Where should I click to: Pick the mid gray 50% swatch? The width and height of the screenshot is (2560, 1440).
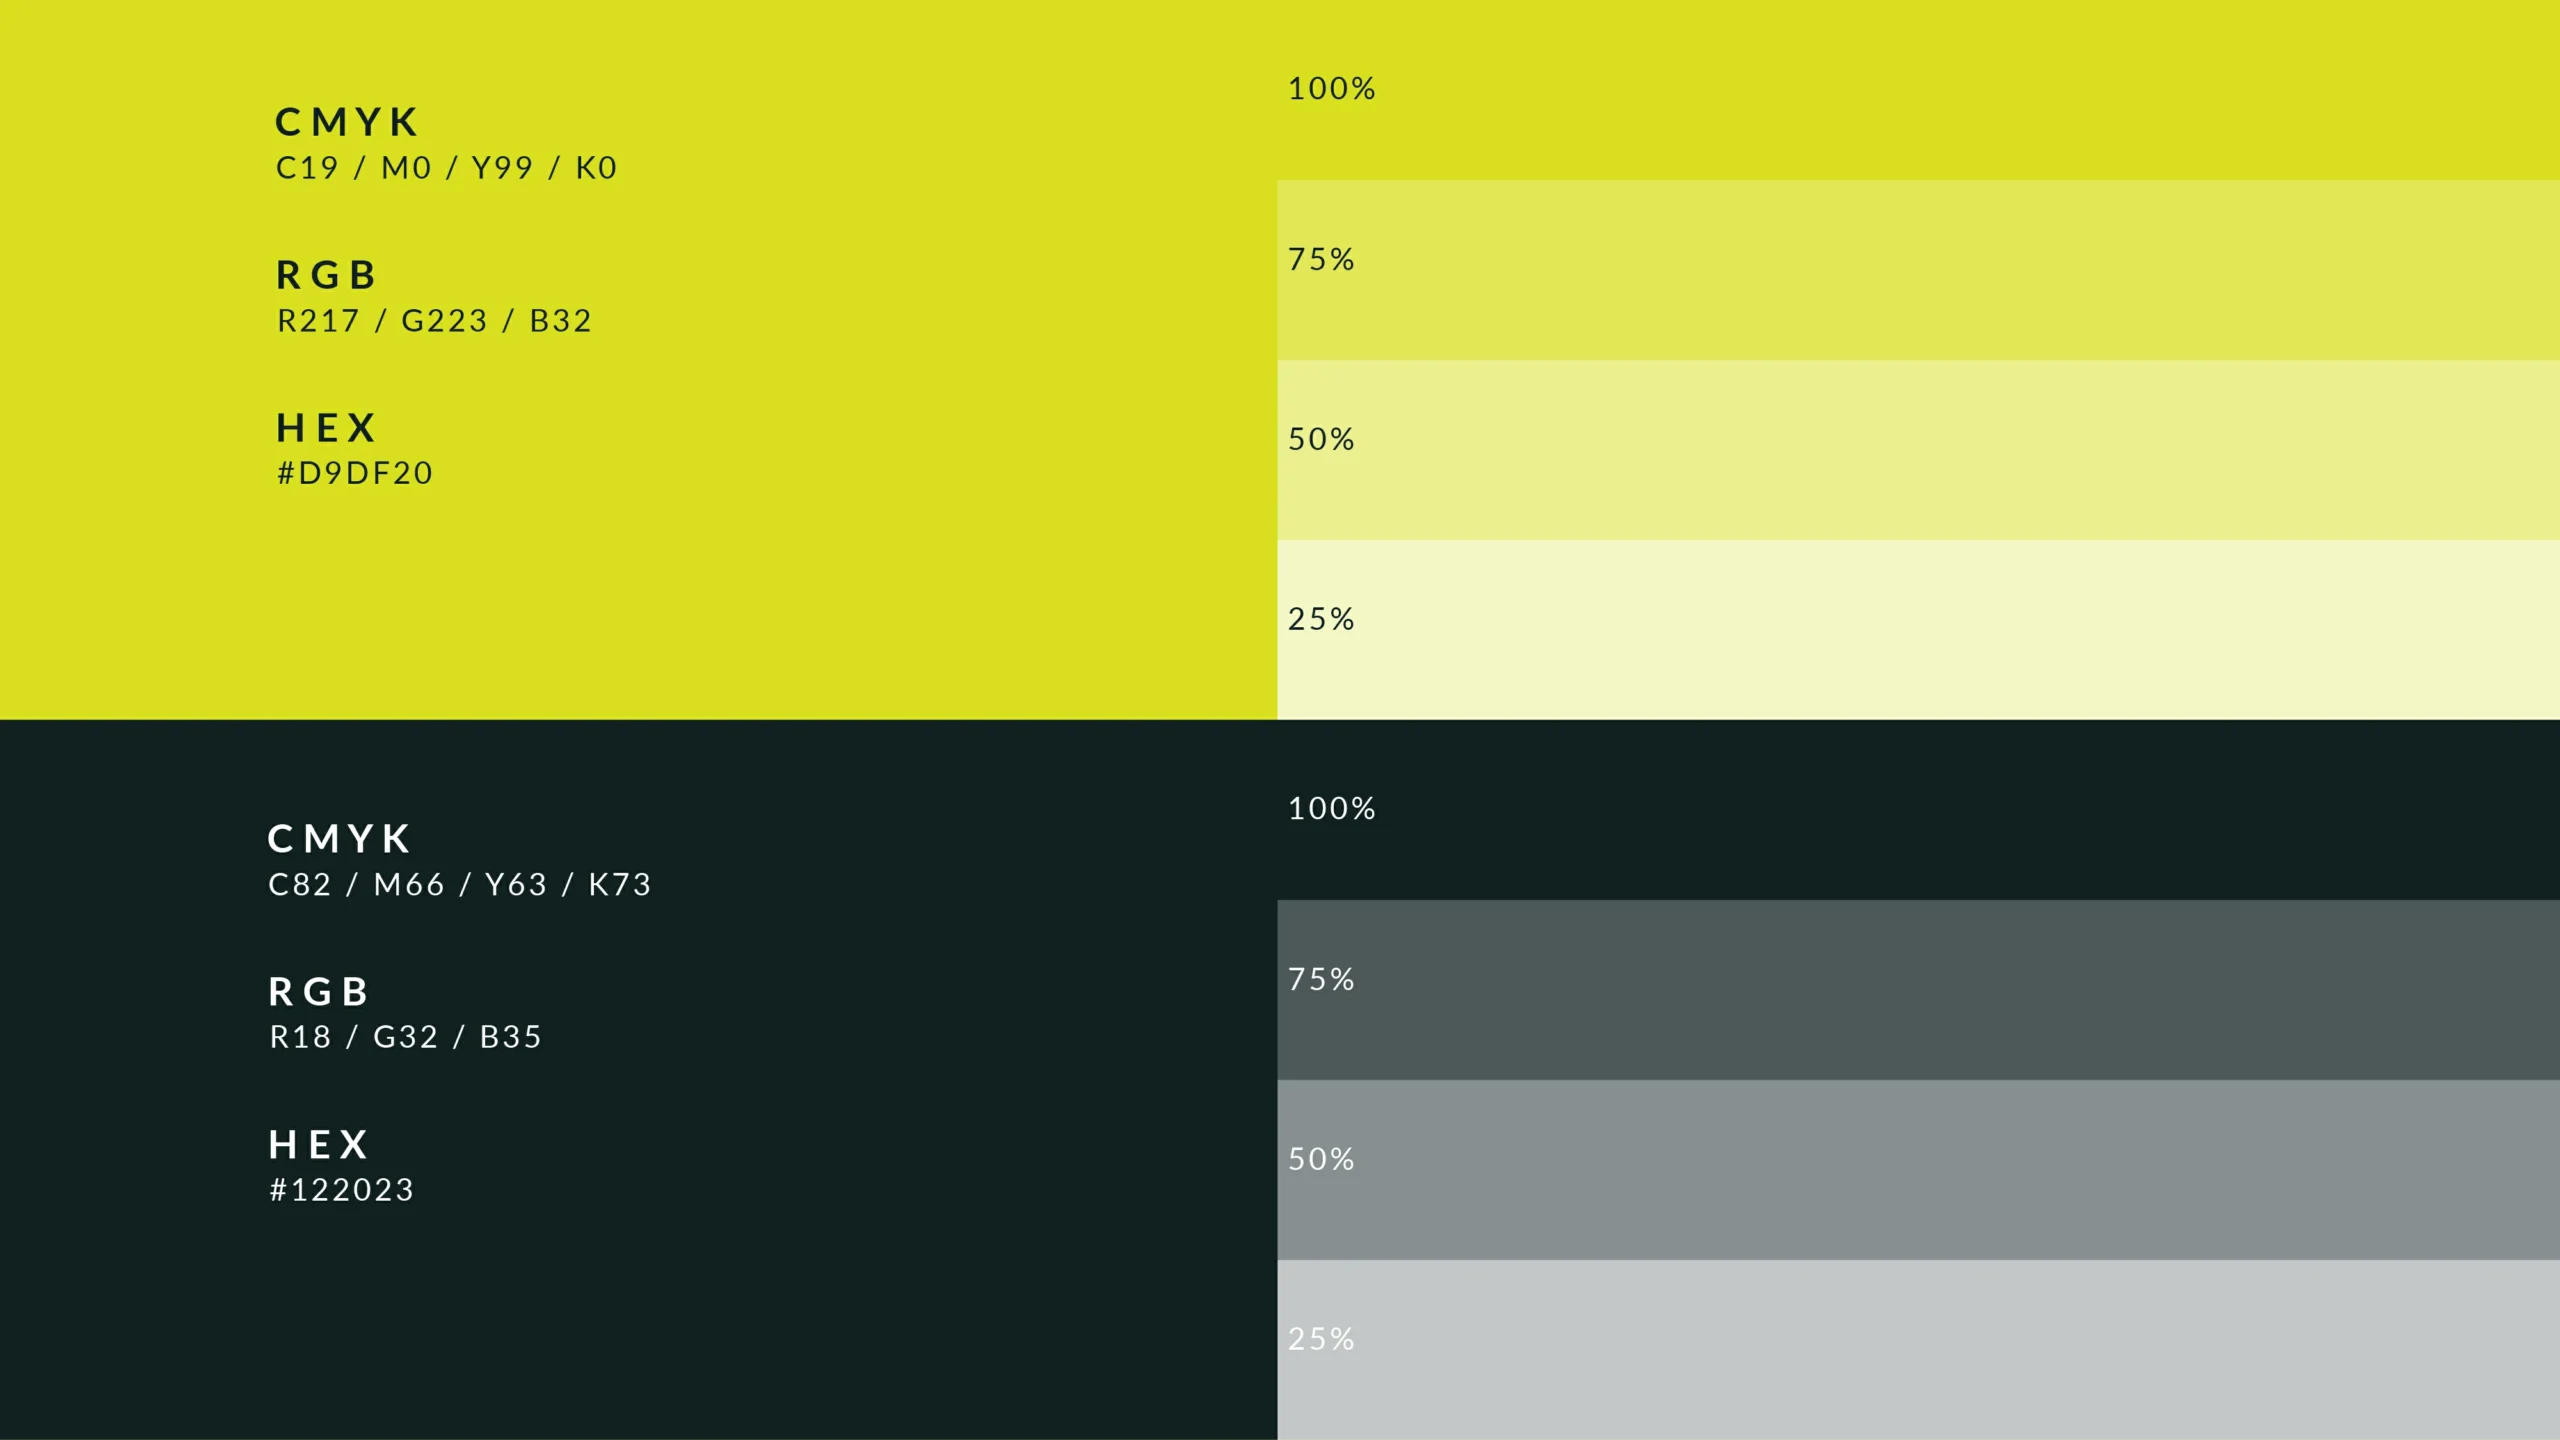pos(1918,1170)
